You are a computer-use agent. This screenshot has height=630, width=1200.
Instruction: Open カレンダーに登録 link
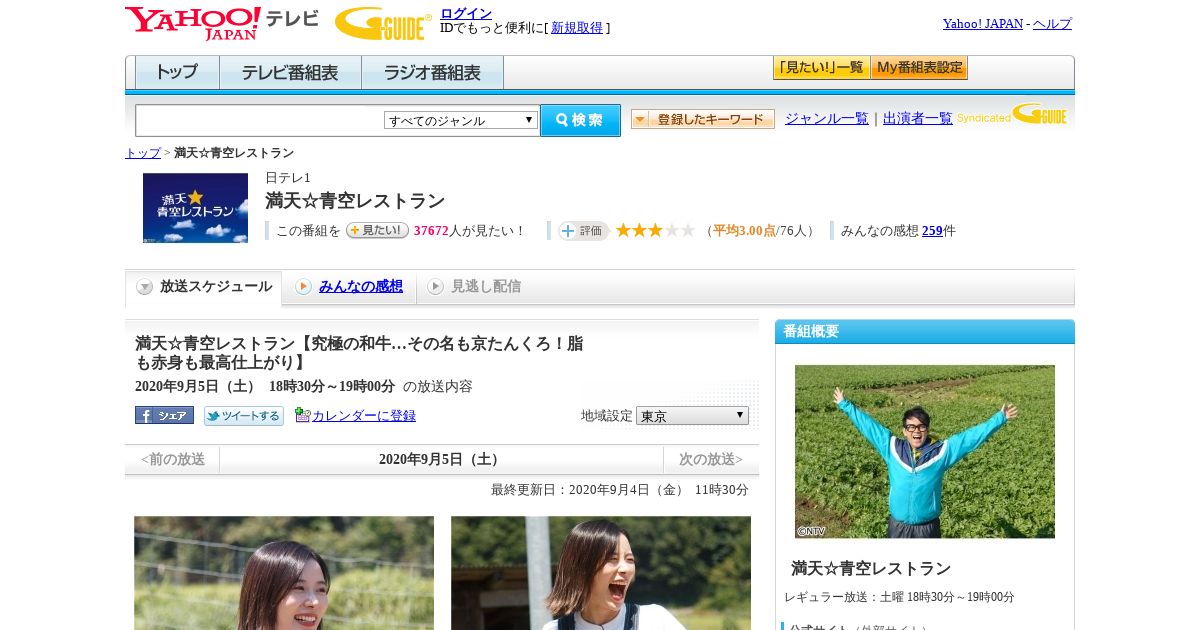(364, 416)
